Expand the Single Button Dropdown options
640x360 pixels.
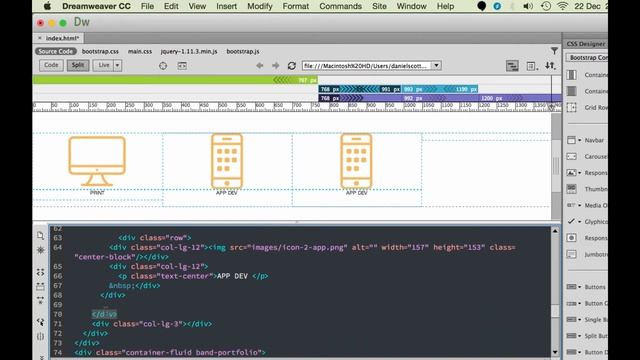tap(580, 320)
